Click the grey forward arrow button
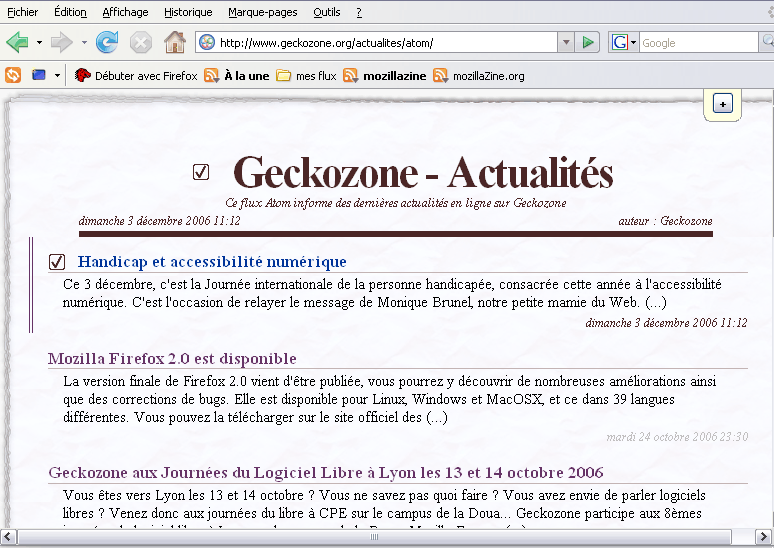The image size is (774, 548). pos(61,42)
